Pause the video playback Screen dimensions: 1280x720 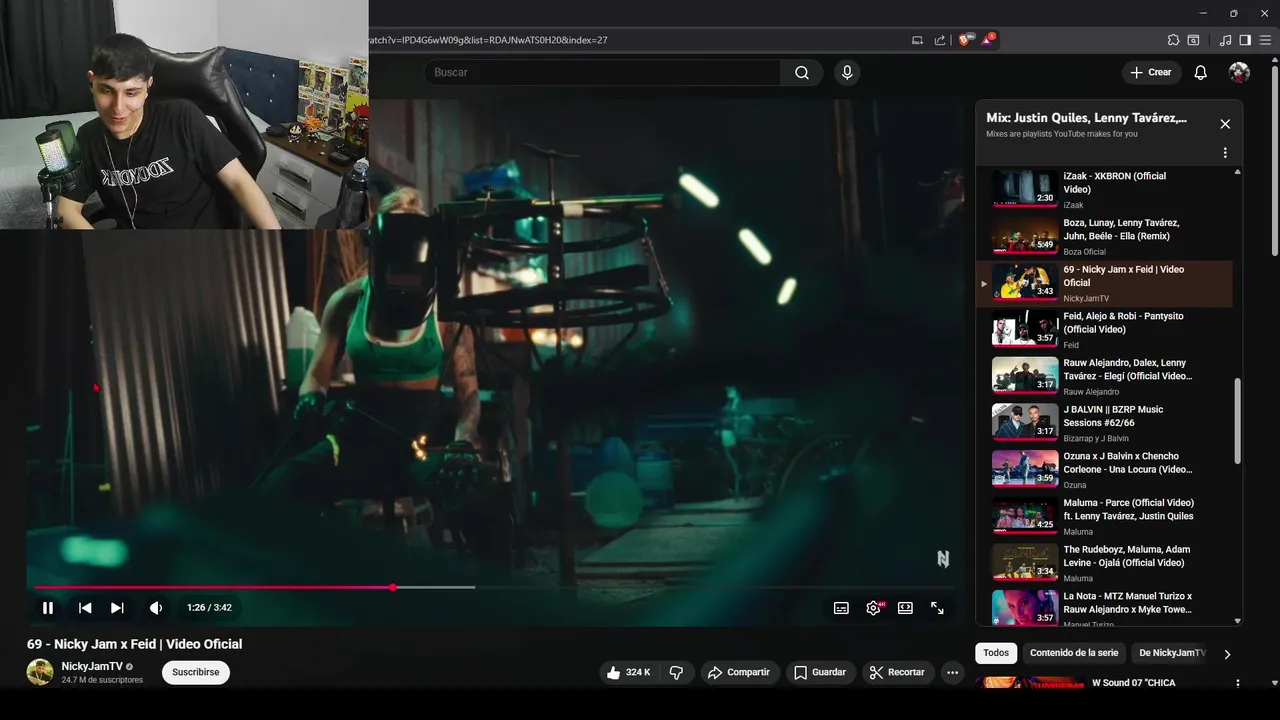pos(48,607)
